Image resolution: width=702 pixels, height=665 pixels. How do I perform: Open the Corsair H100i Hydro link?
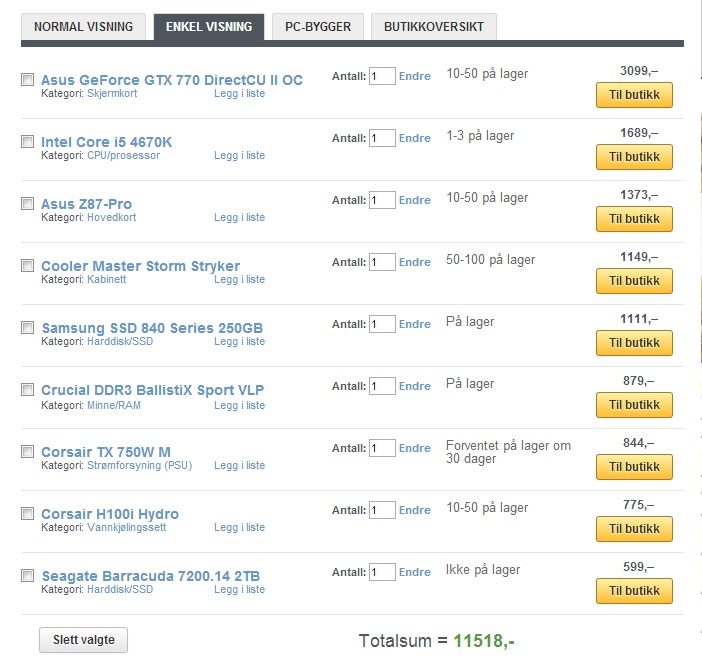[x=110, y=514]
